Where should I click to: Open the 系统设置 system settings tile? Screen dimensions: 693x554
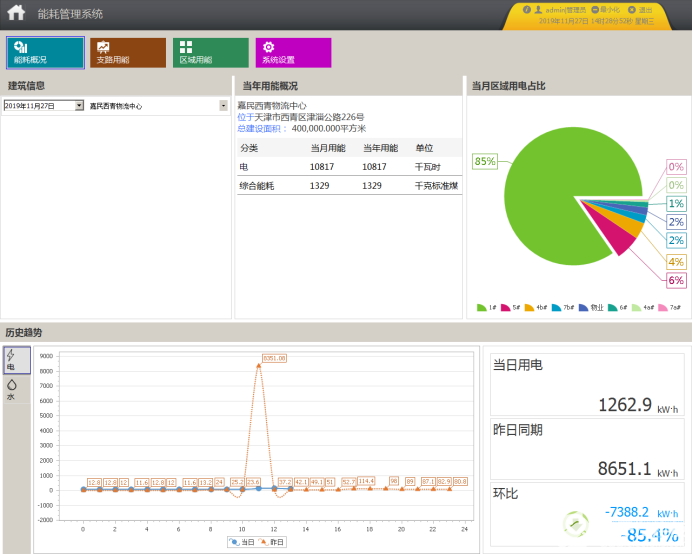point(293,53)
